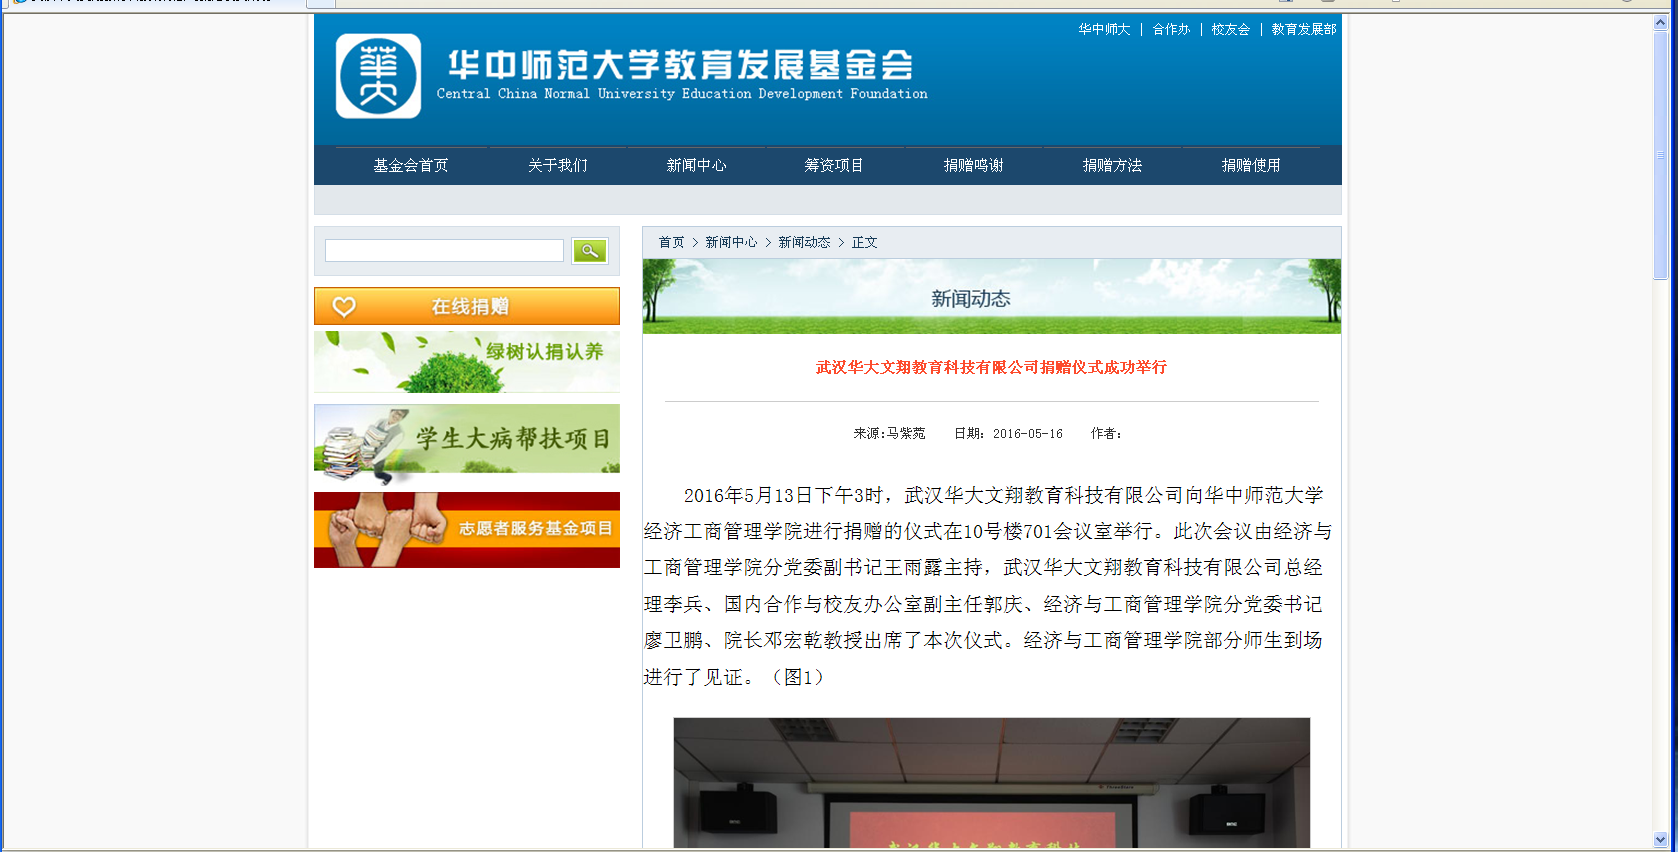Click the 正文 breadcrumb text
Viewport: 1678px width, 852px height.
pos(864,243)
